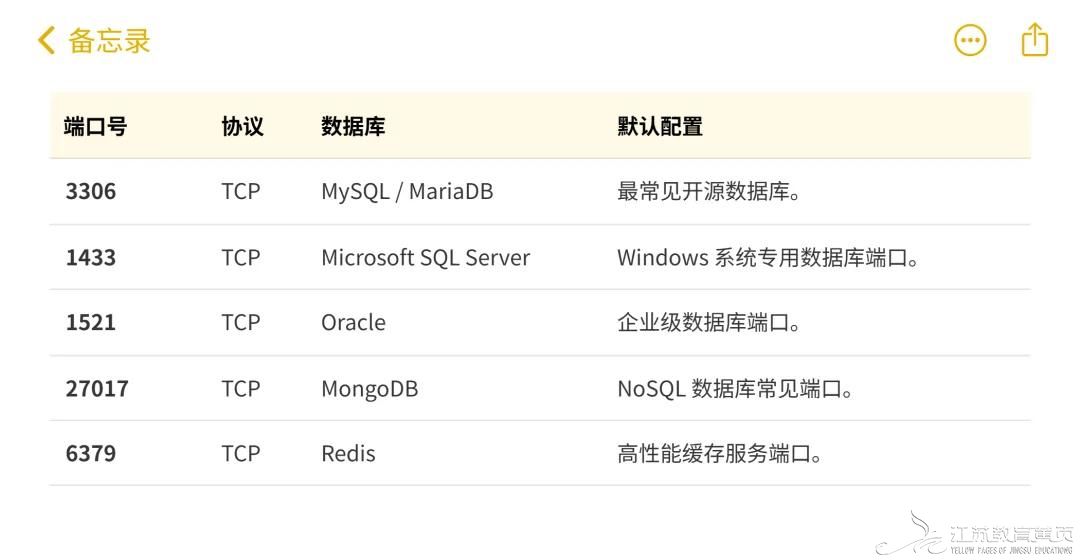Select the 端口号 column header

(95, 127)
